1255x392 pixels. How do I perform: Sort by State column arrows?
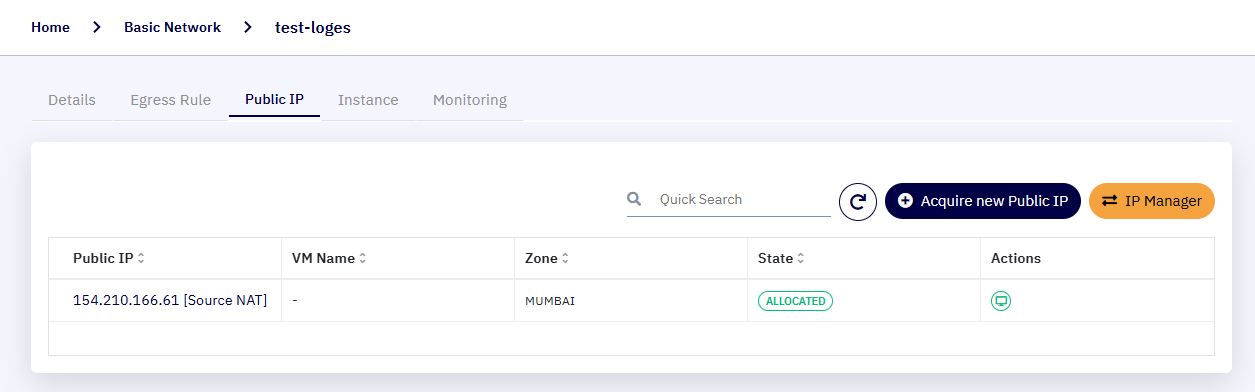click(801, 258)
